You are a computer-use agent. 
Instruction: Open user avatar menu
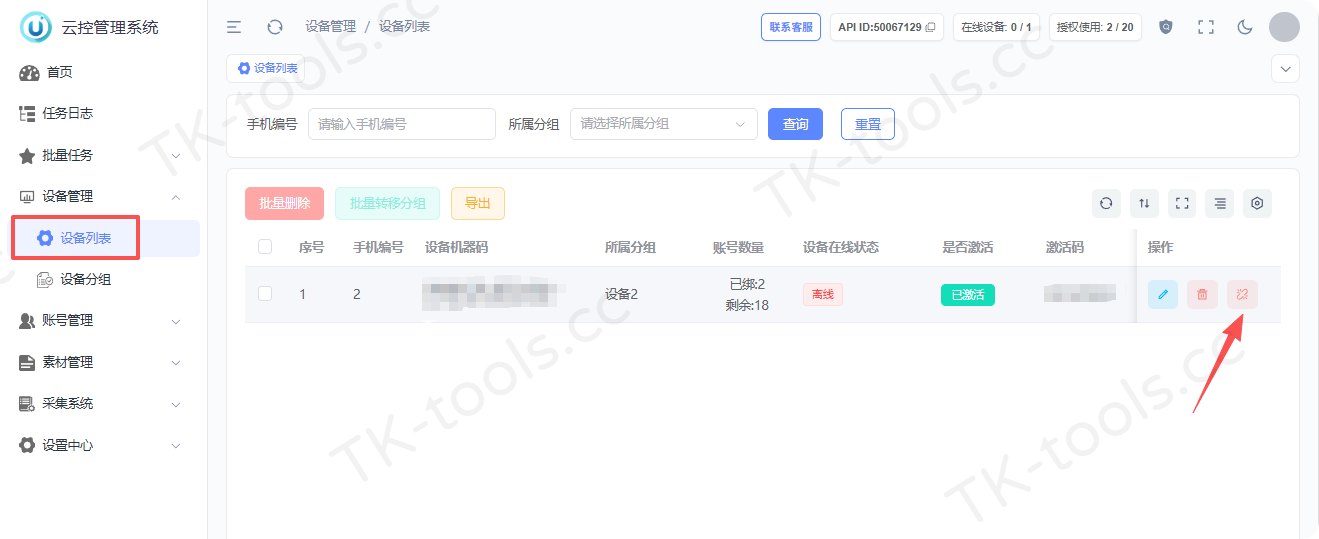pos(1284,27)
